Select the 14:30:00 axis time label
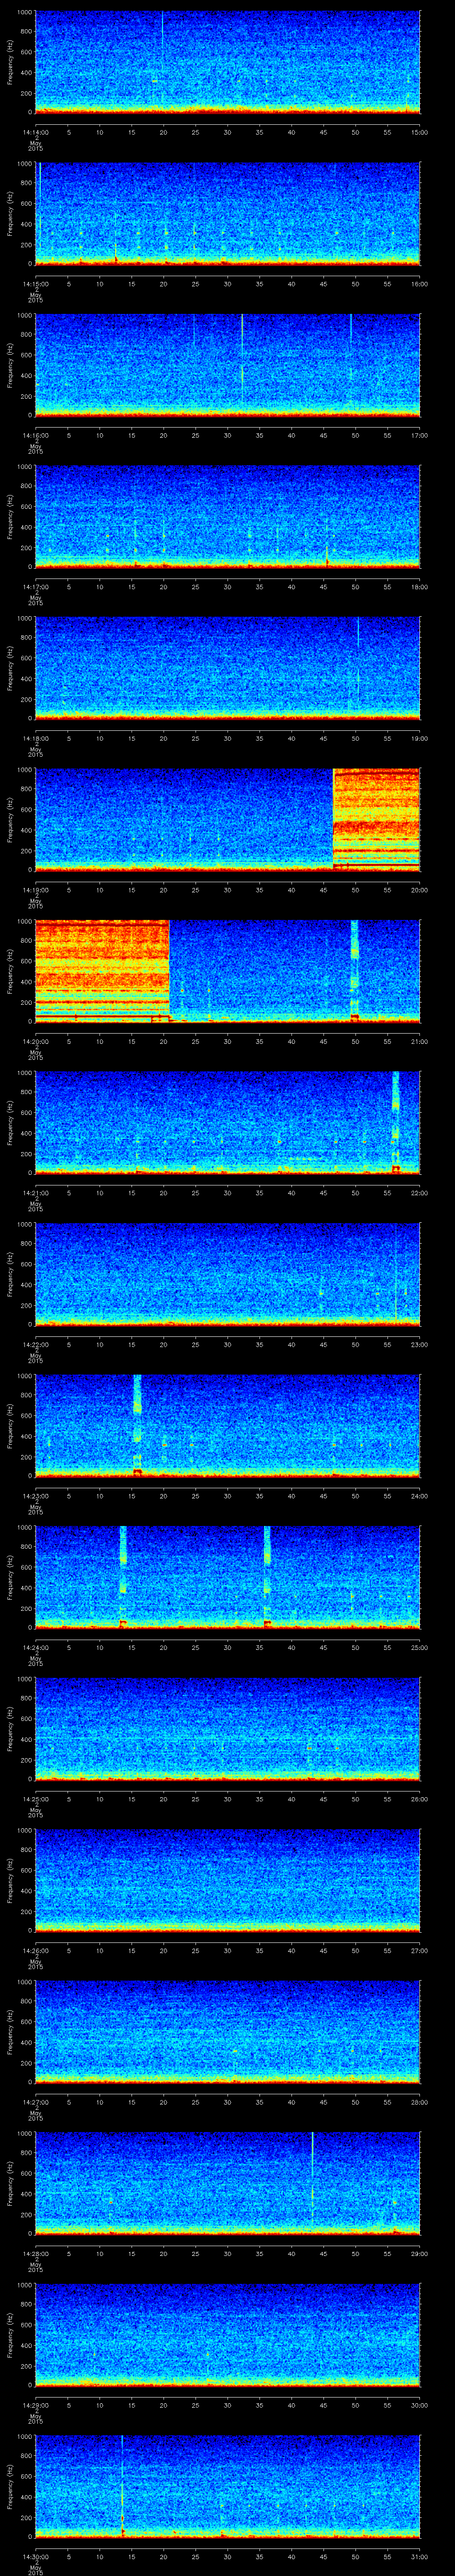 [x=35, y=2556]
